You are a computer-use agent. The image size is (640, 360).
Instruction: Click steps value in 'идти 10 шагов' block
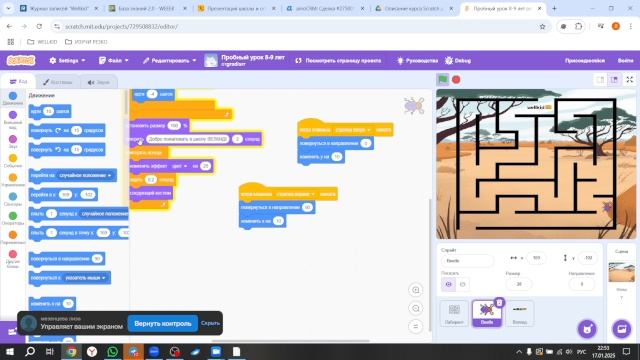49,111
